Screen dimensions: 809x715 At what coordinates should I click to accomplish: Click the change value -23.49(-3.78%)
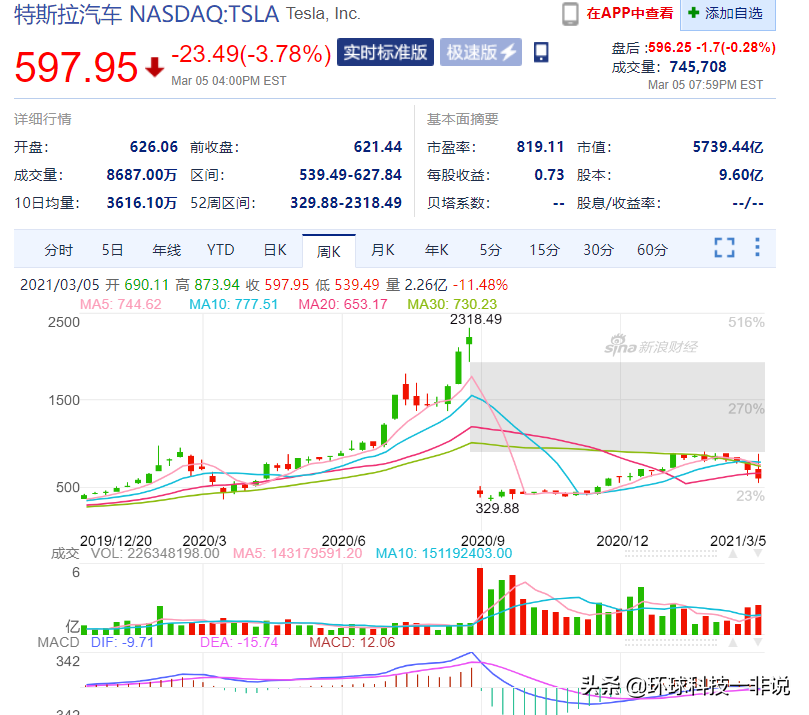pos(251,54)
